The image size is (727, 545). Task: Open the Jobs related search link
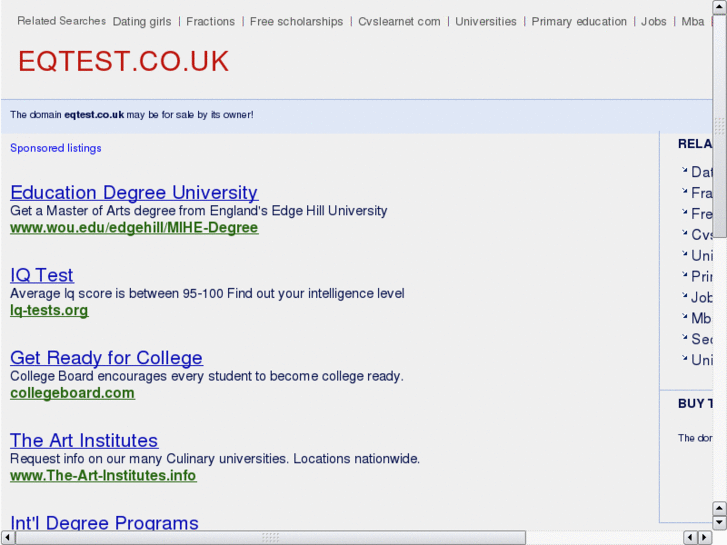(653, 21)
